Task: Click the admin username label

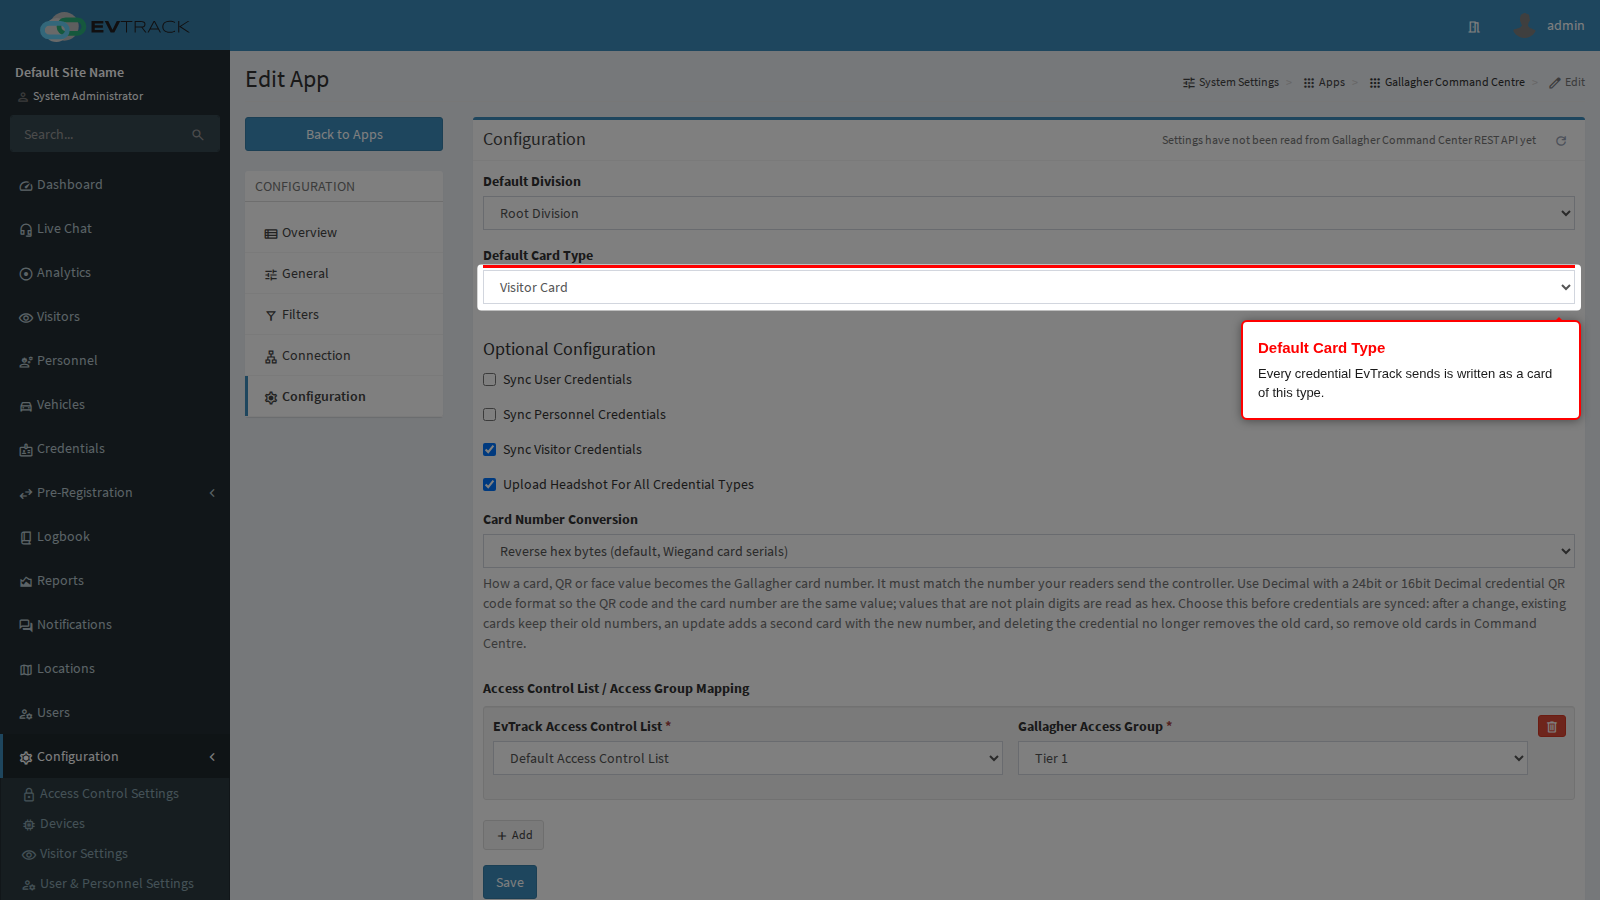Action: [x=1565, y=26]
